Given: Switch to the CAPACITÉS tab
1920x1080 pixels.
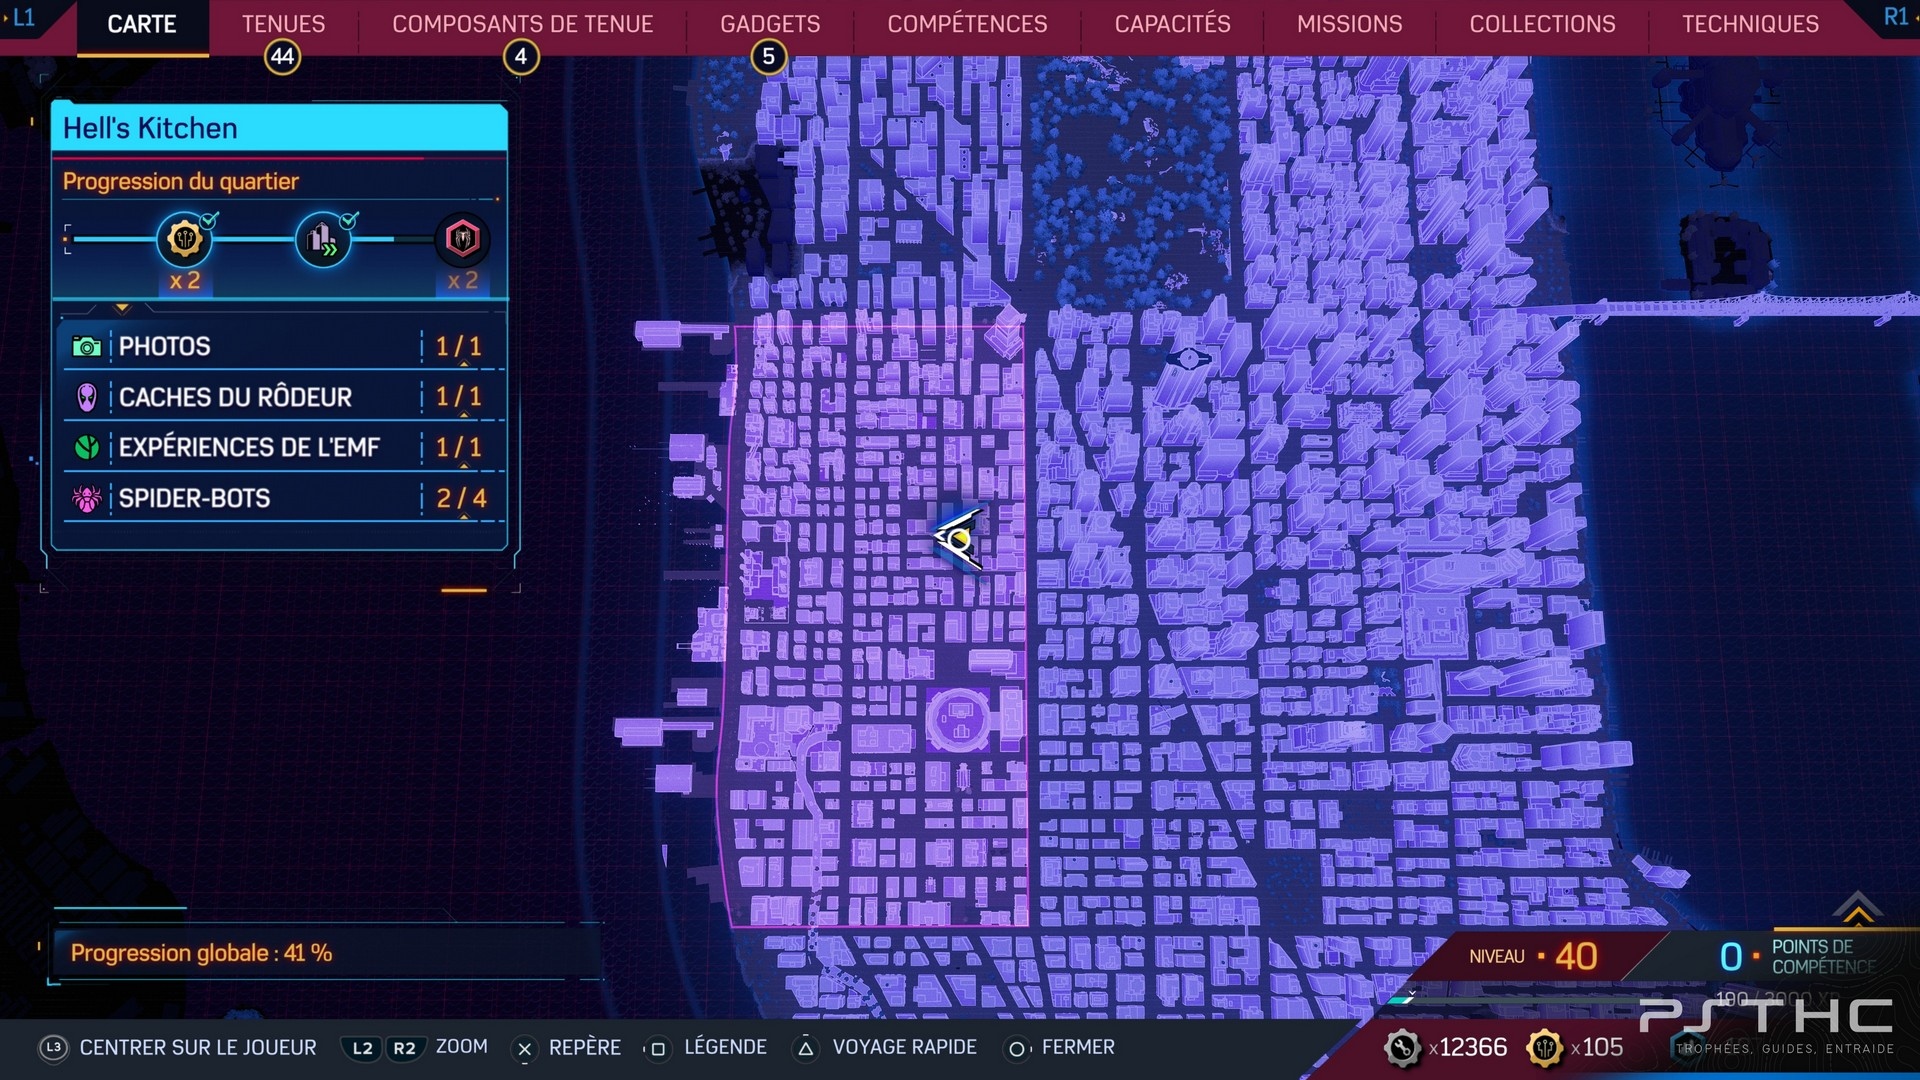Looking at the screenshot, I should (1172, 24).
